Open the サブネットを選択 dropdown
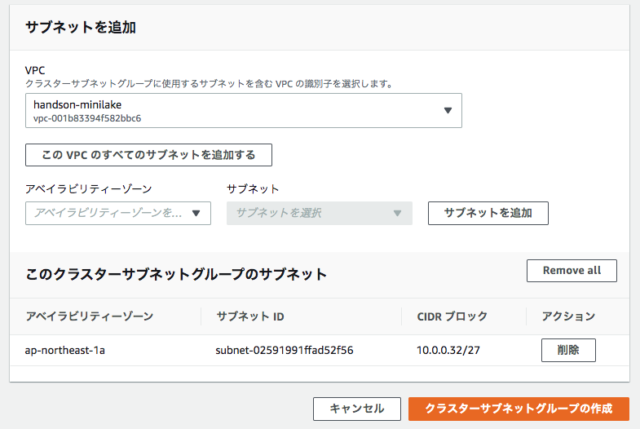 tap(319, 213)
